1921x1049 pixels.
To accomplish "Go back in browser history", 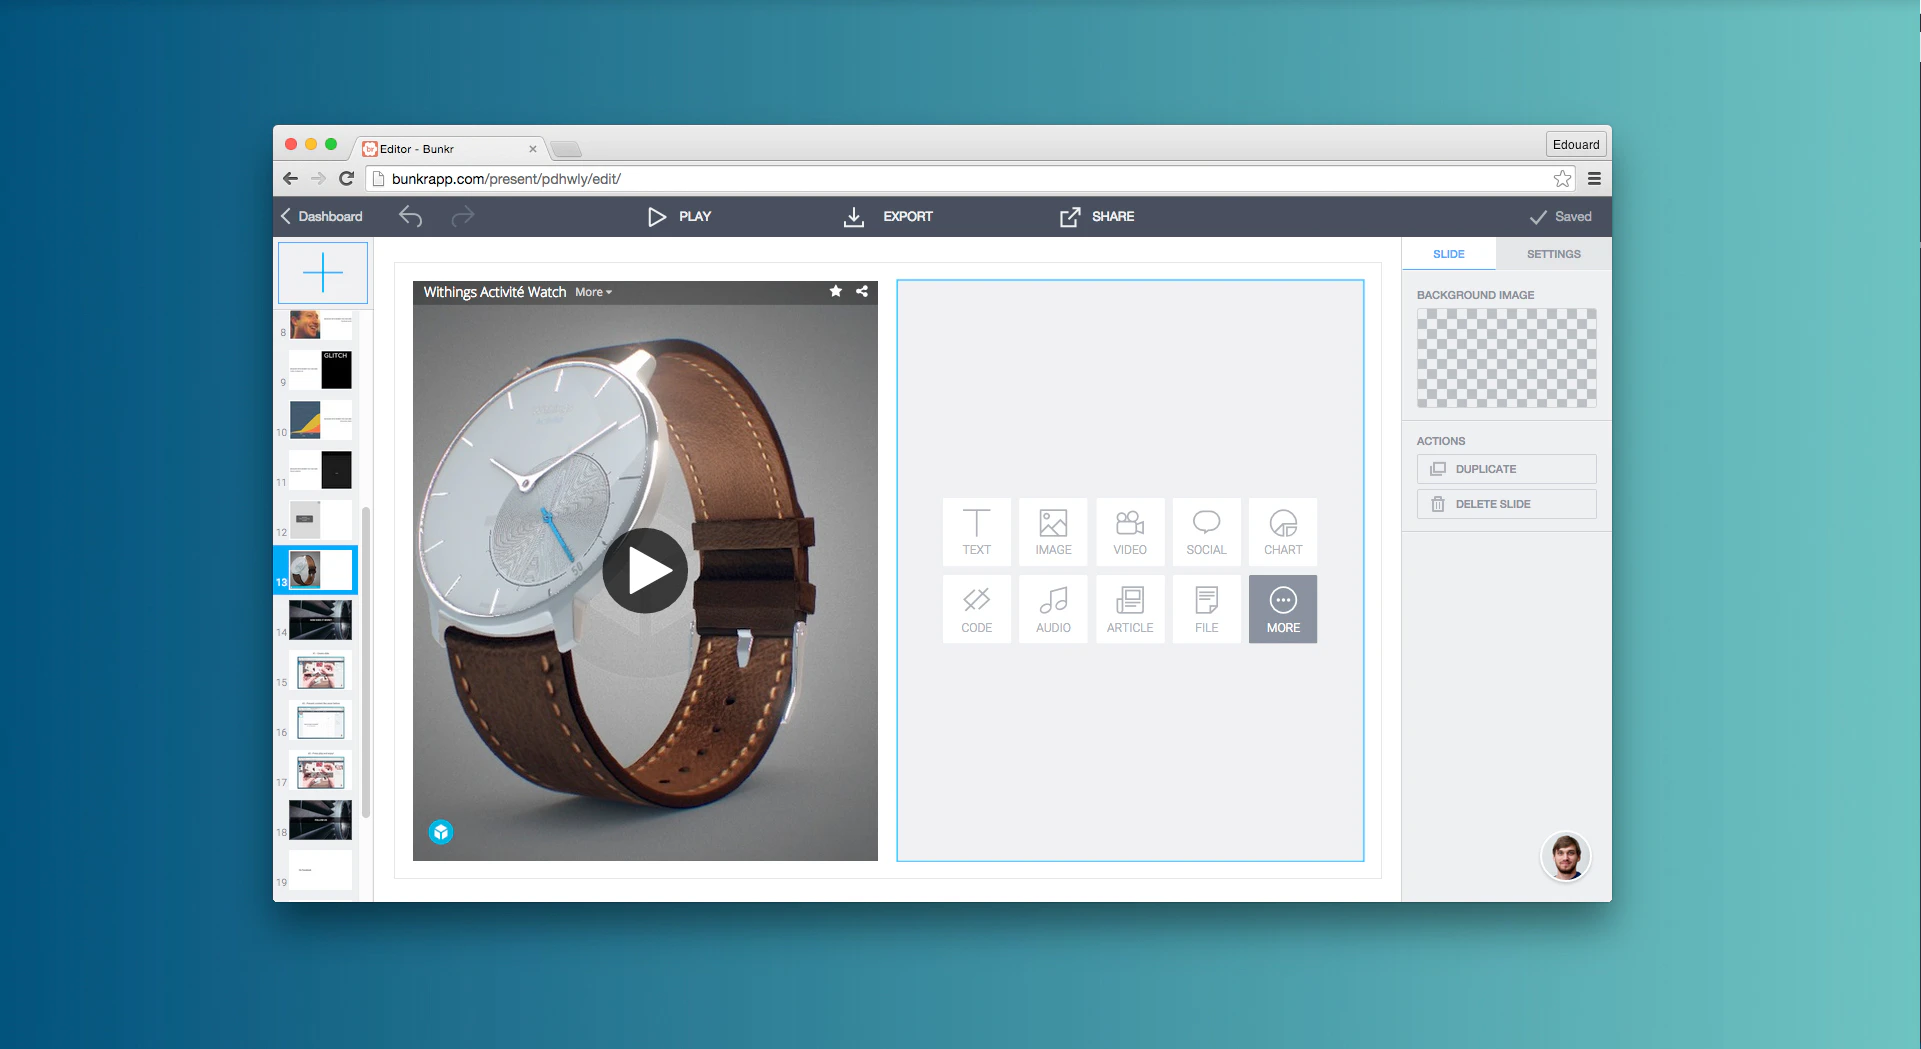I will click(290, 179).
